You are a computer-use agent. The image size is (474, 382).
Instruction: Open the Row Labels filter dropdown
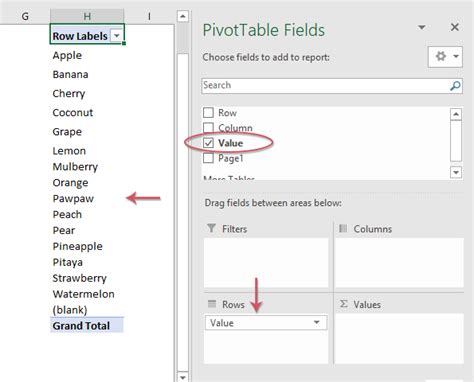[117, 35]
